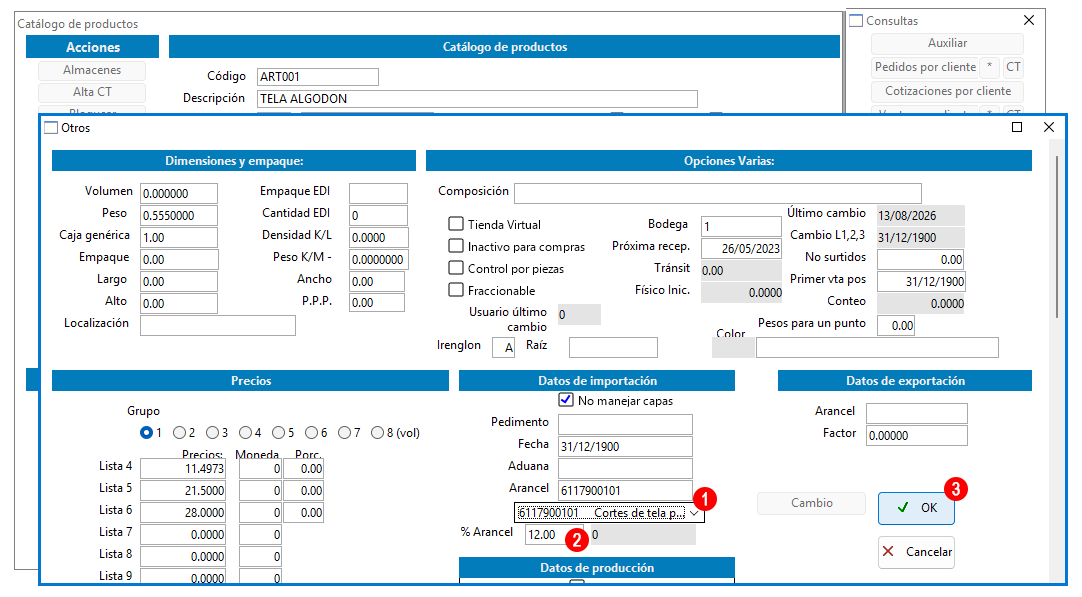Click the disabled Cambio button
The height and width of the screenshot is (597, 1082).
coord(812,503)
